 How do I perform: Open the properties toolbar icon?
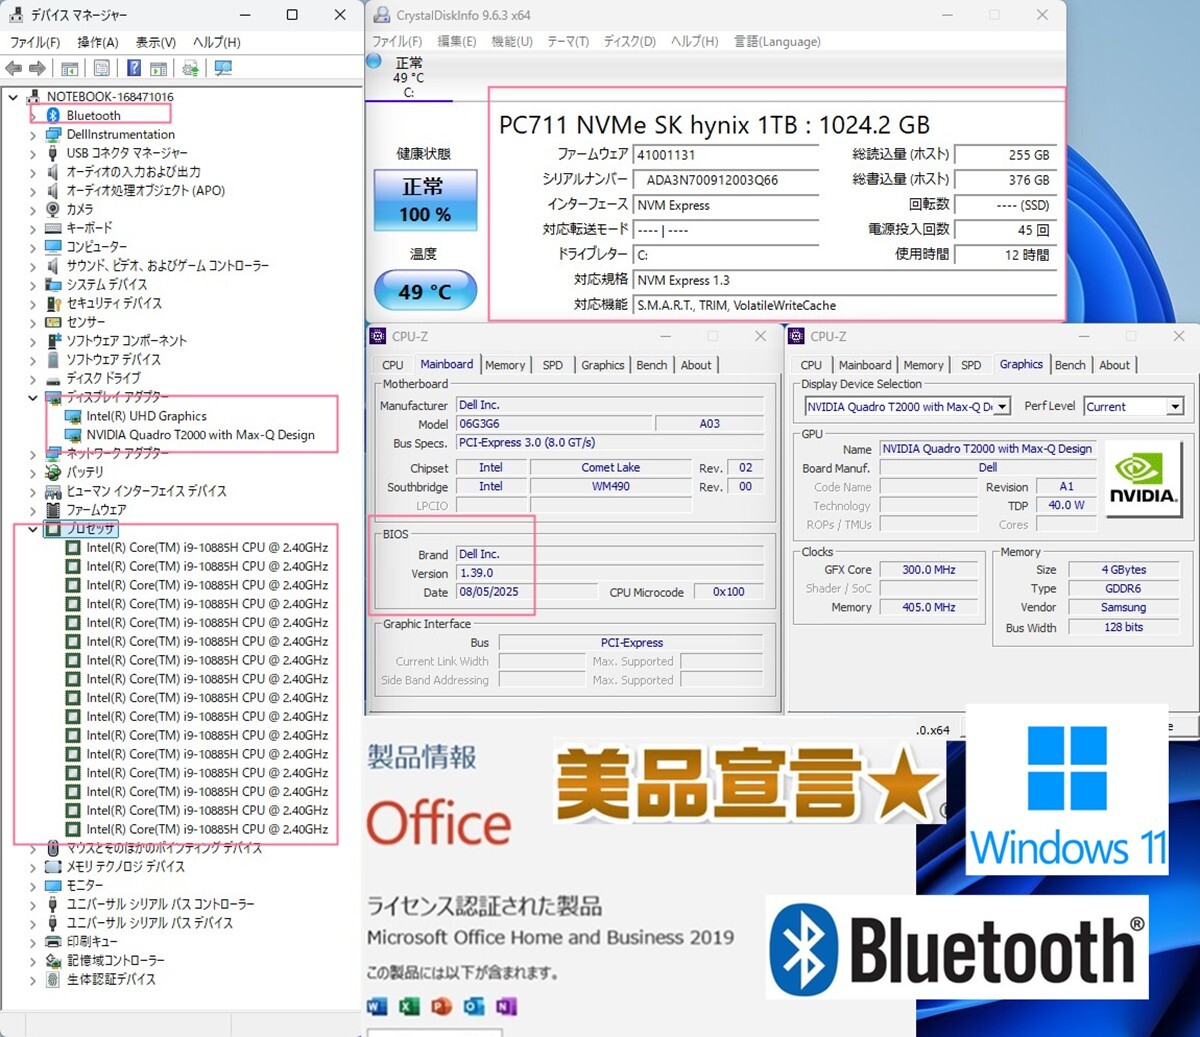tap(101, 68)
